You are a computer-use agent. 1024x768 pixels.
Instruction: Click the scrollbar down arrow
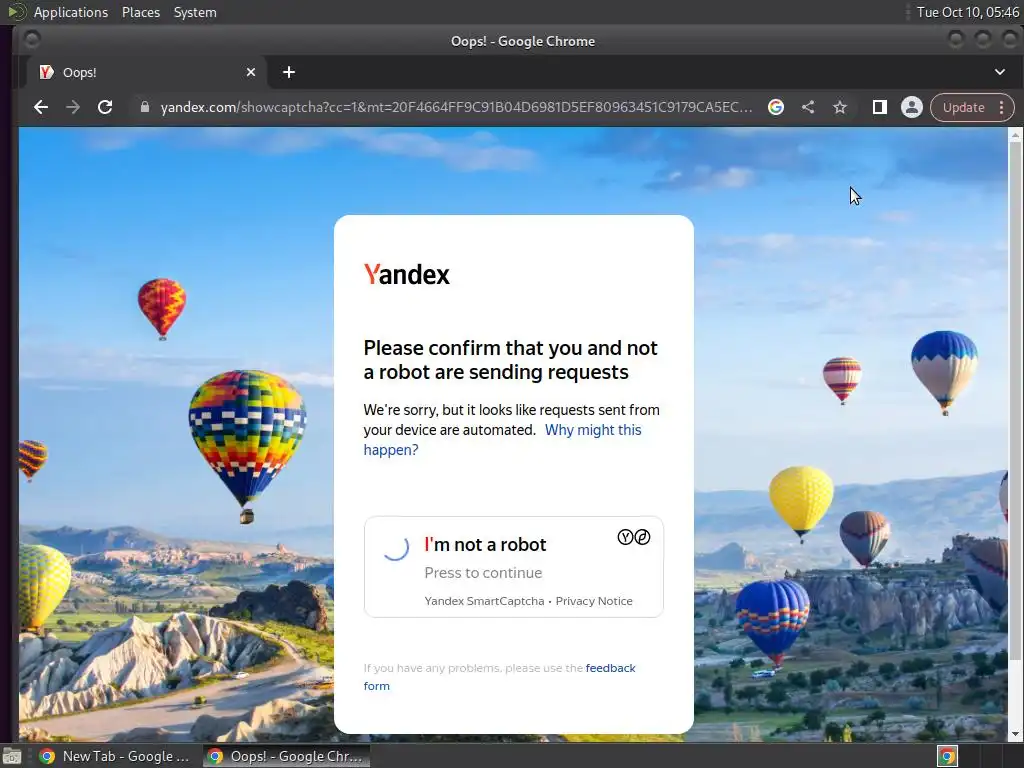(1015, 734)
